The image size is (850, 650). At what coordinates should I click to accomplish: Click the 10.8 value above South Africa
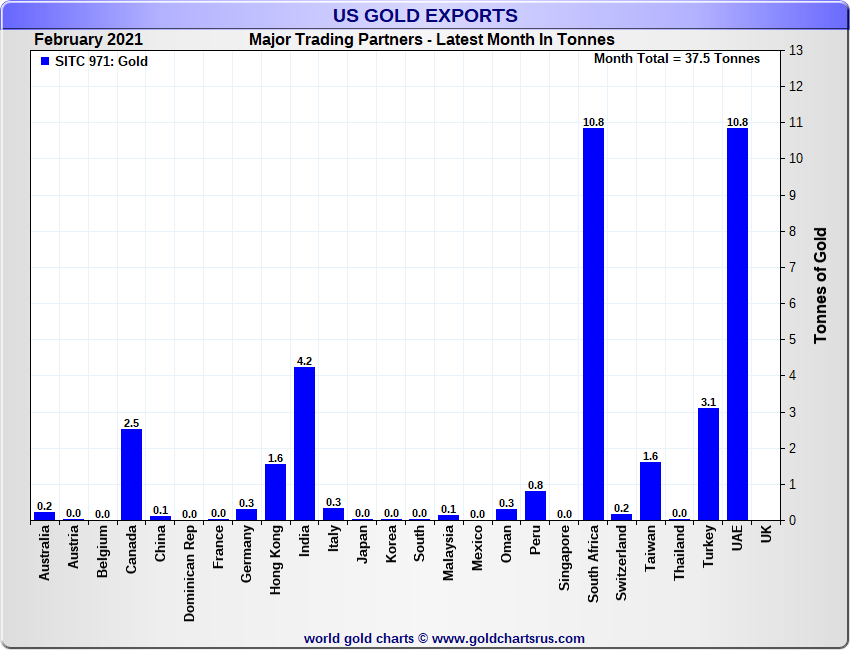point(593,123)
